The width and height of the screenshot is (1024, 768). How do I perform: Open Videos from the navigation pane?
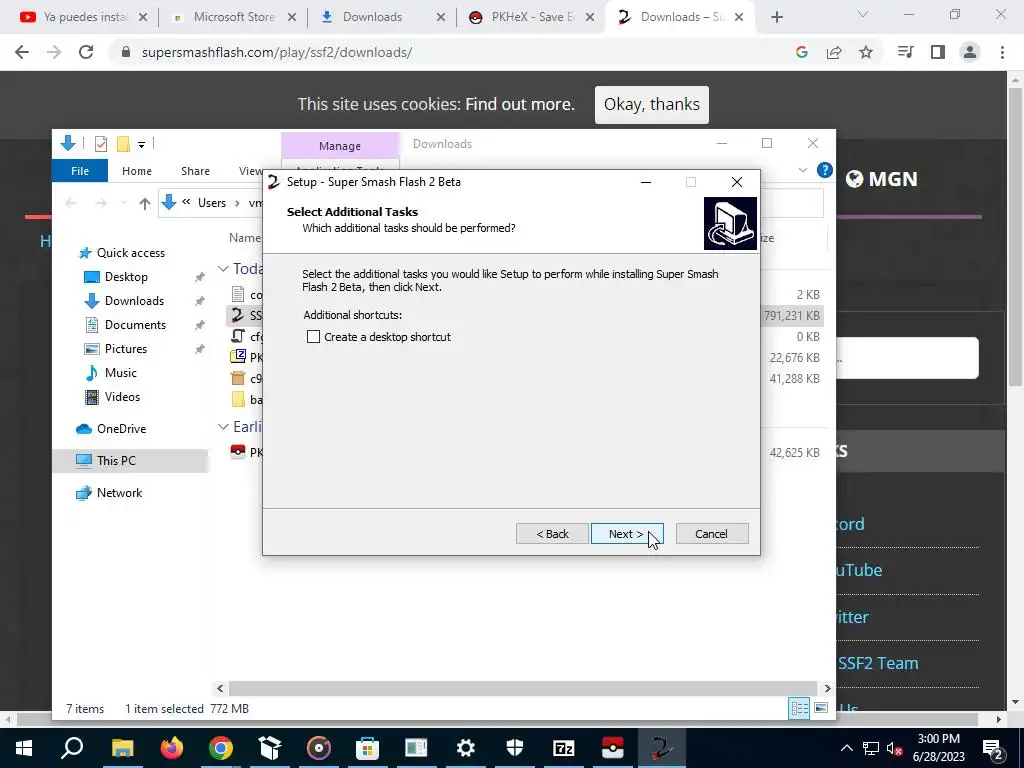122,397
